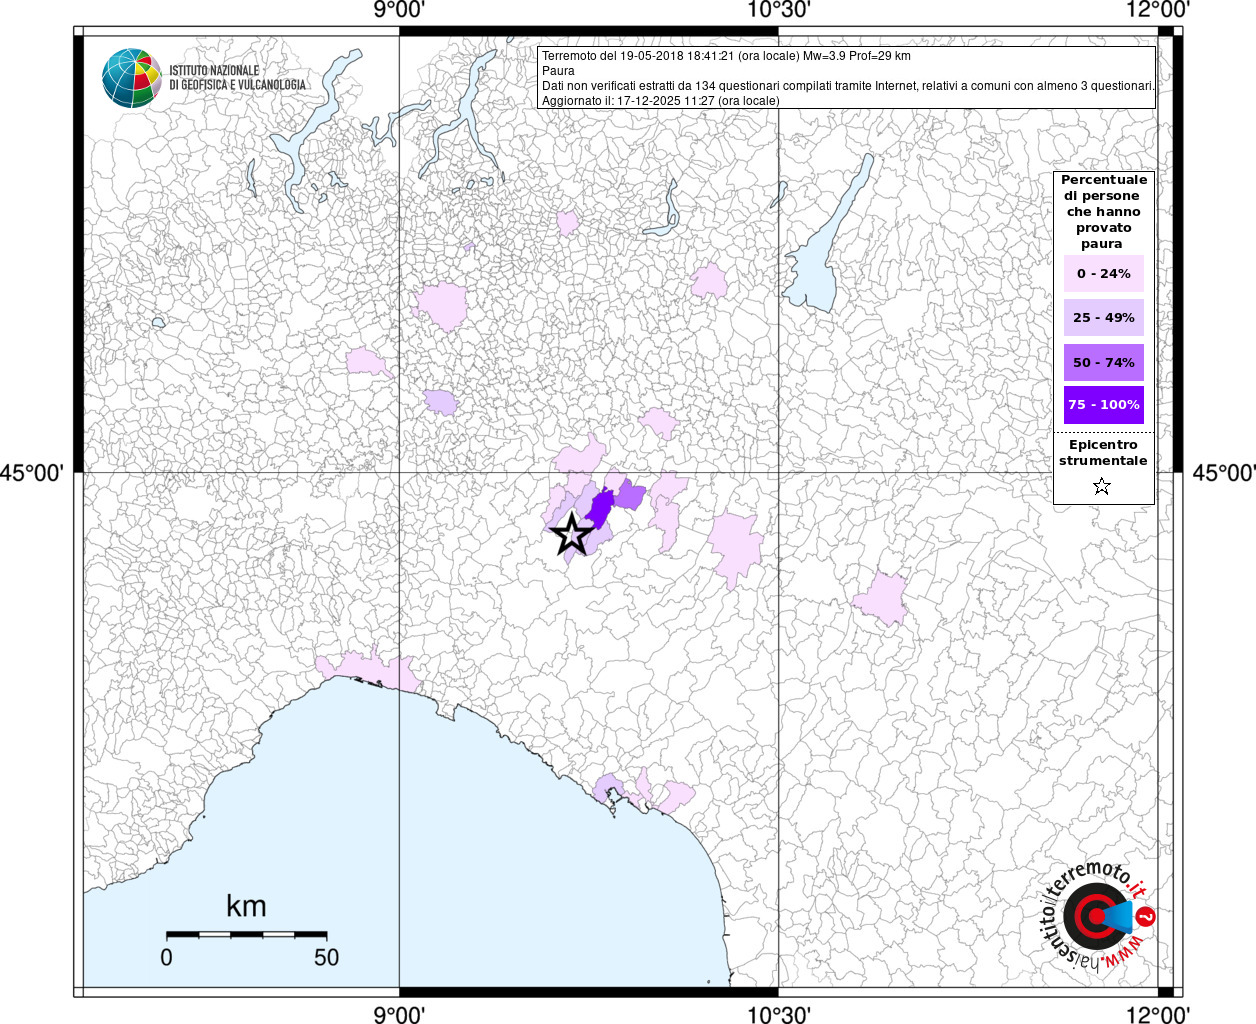Select the 50 - 74% legend swatch
Screen dimensions: 1256x1024
pos(1103,362)
